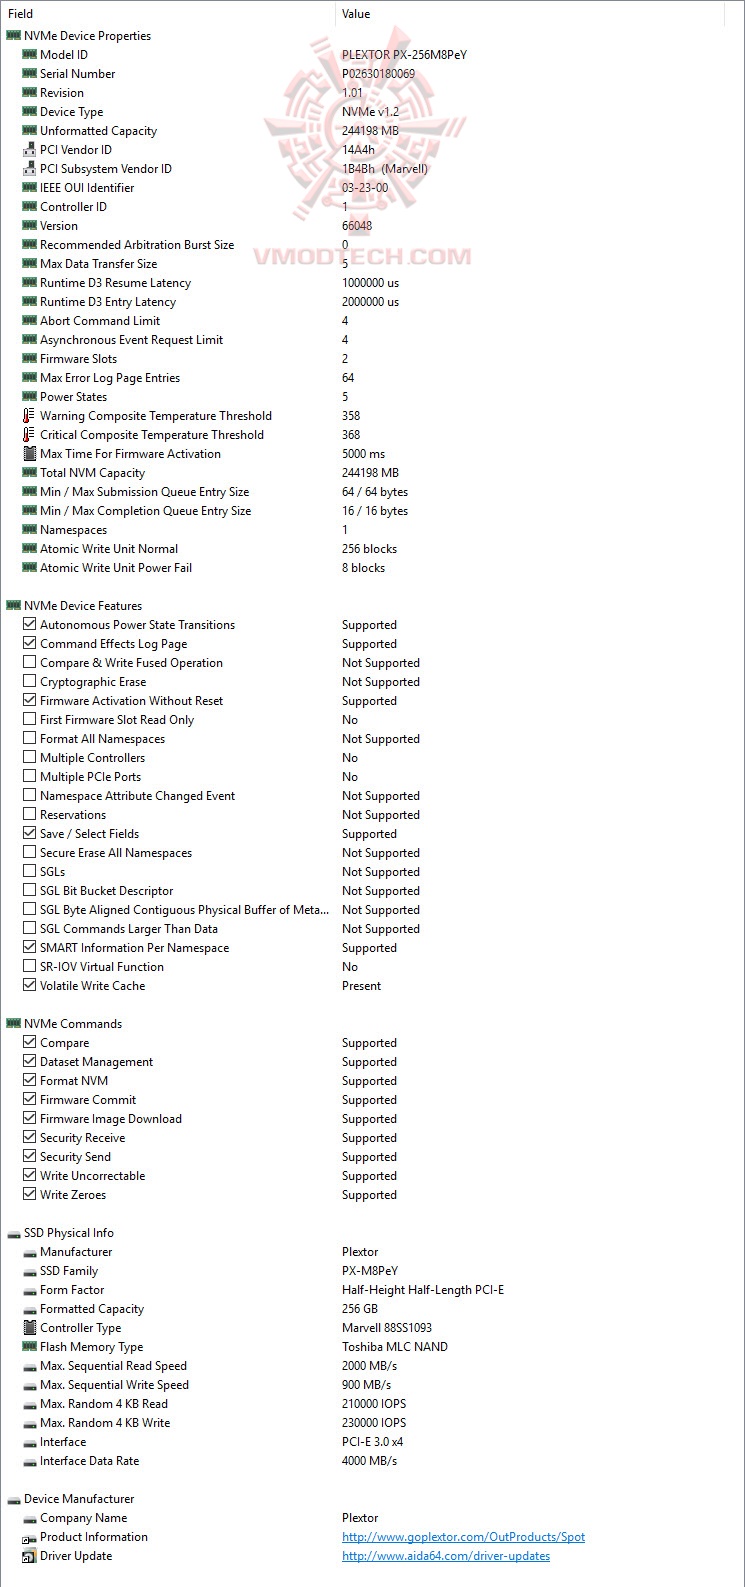Click the Product Information icon
Viewport: 745px width, 1587px height.
pos(30,1537)
